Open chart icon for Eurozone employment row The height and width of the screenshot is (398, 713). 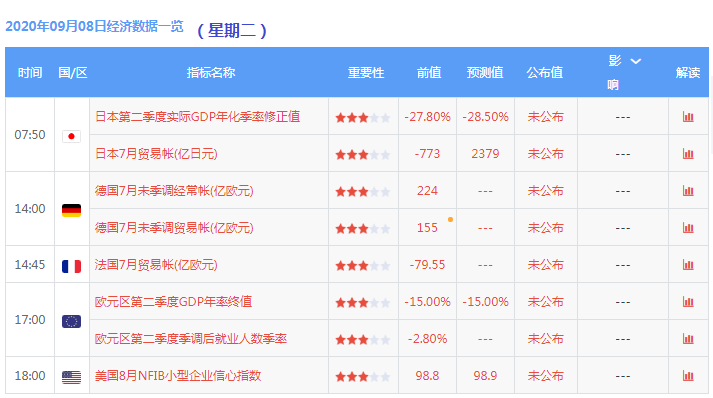click(x=688, y=339)
